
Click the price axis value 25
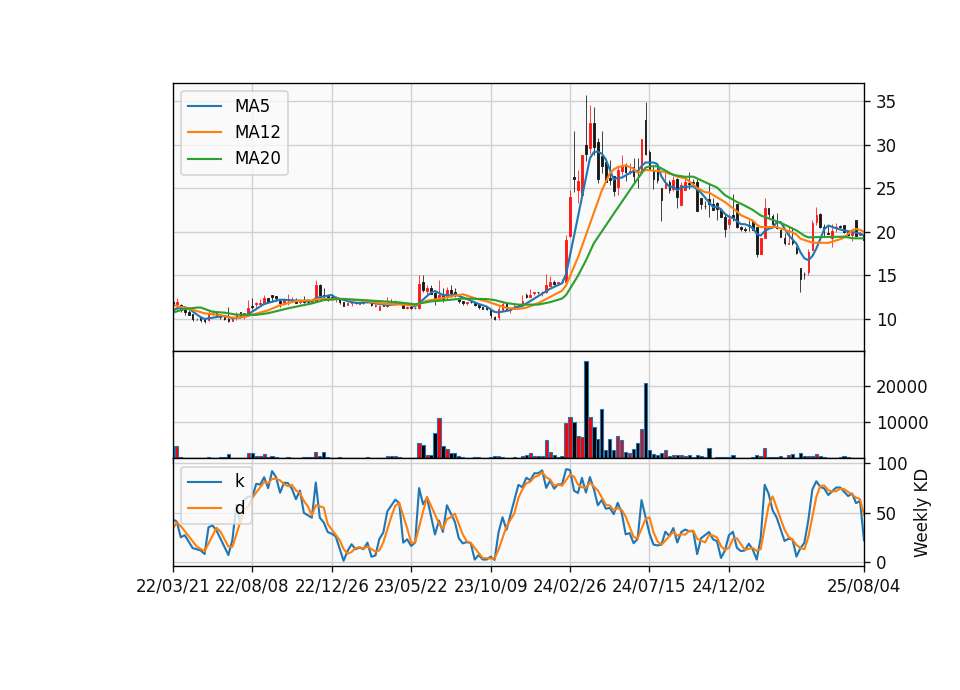coord(885,189)
